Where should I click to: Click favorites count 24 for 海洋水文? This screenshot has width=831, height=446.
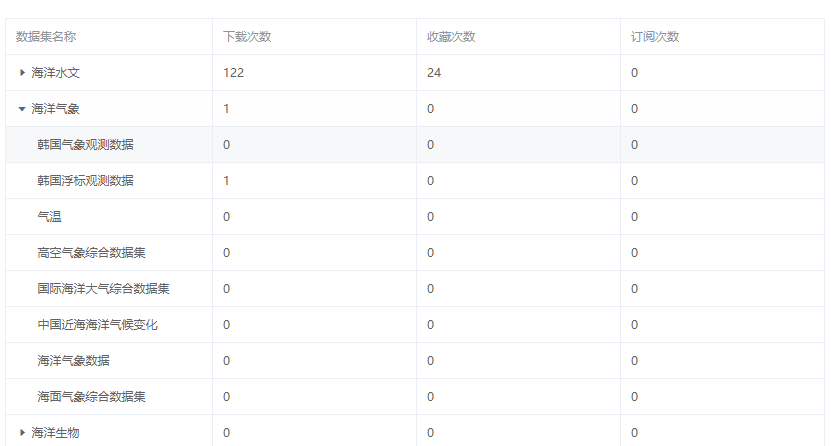[x=434, y=73]
